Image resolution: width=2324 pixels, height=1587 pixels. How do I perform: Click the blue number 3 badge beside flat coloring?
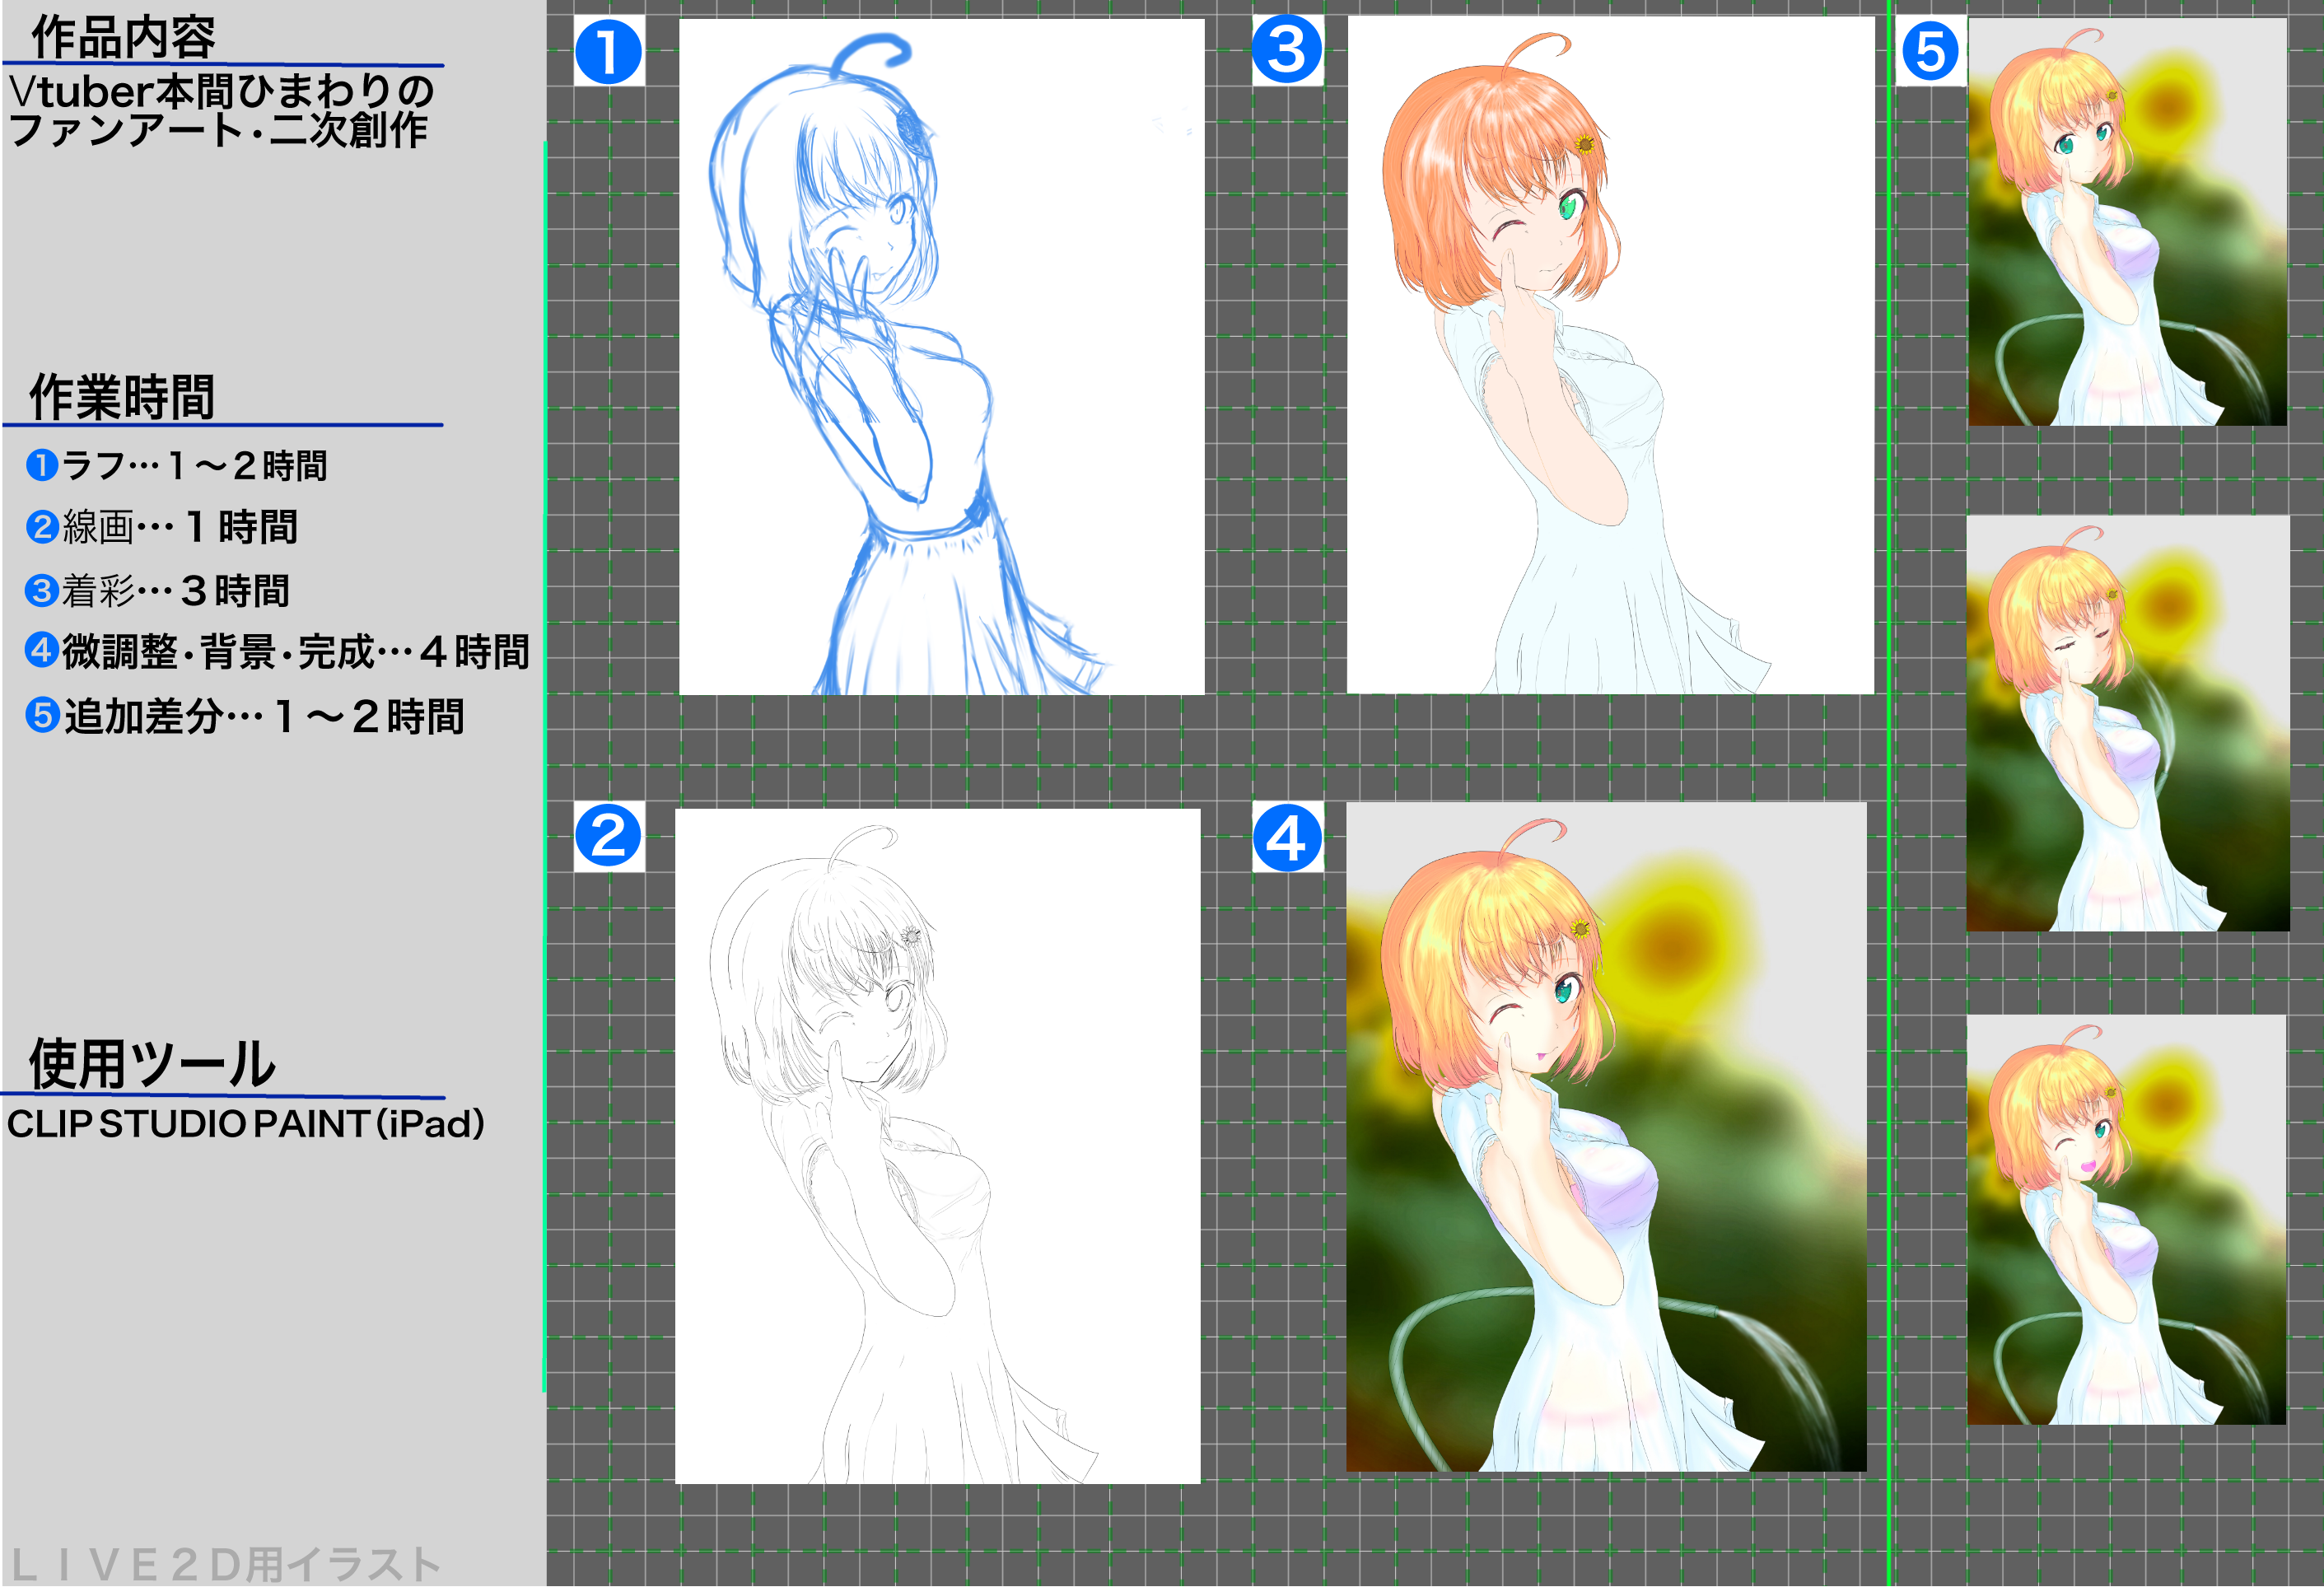[x=1287, y=50]
